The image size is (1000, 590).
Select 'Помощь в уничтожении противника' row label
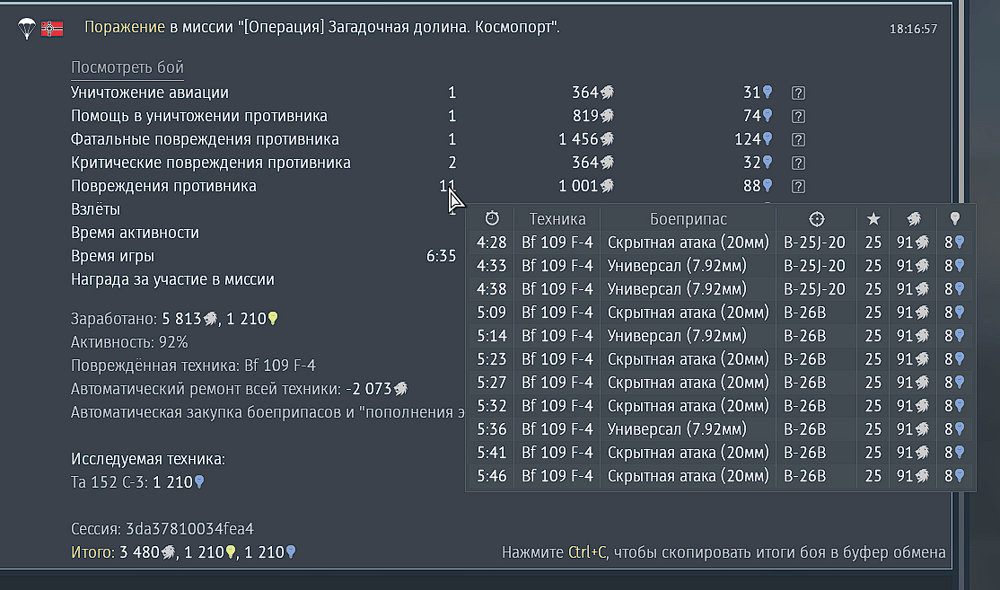point(199,115)
